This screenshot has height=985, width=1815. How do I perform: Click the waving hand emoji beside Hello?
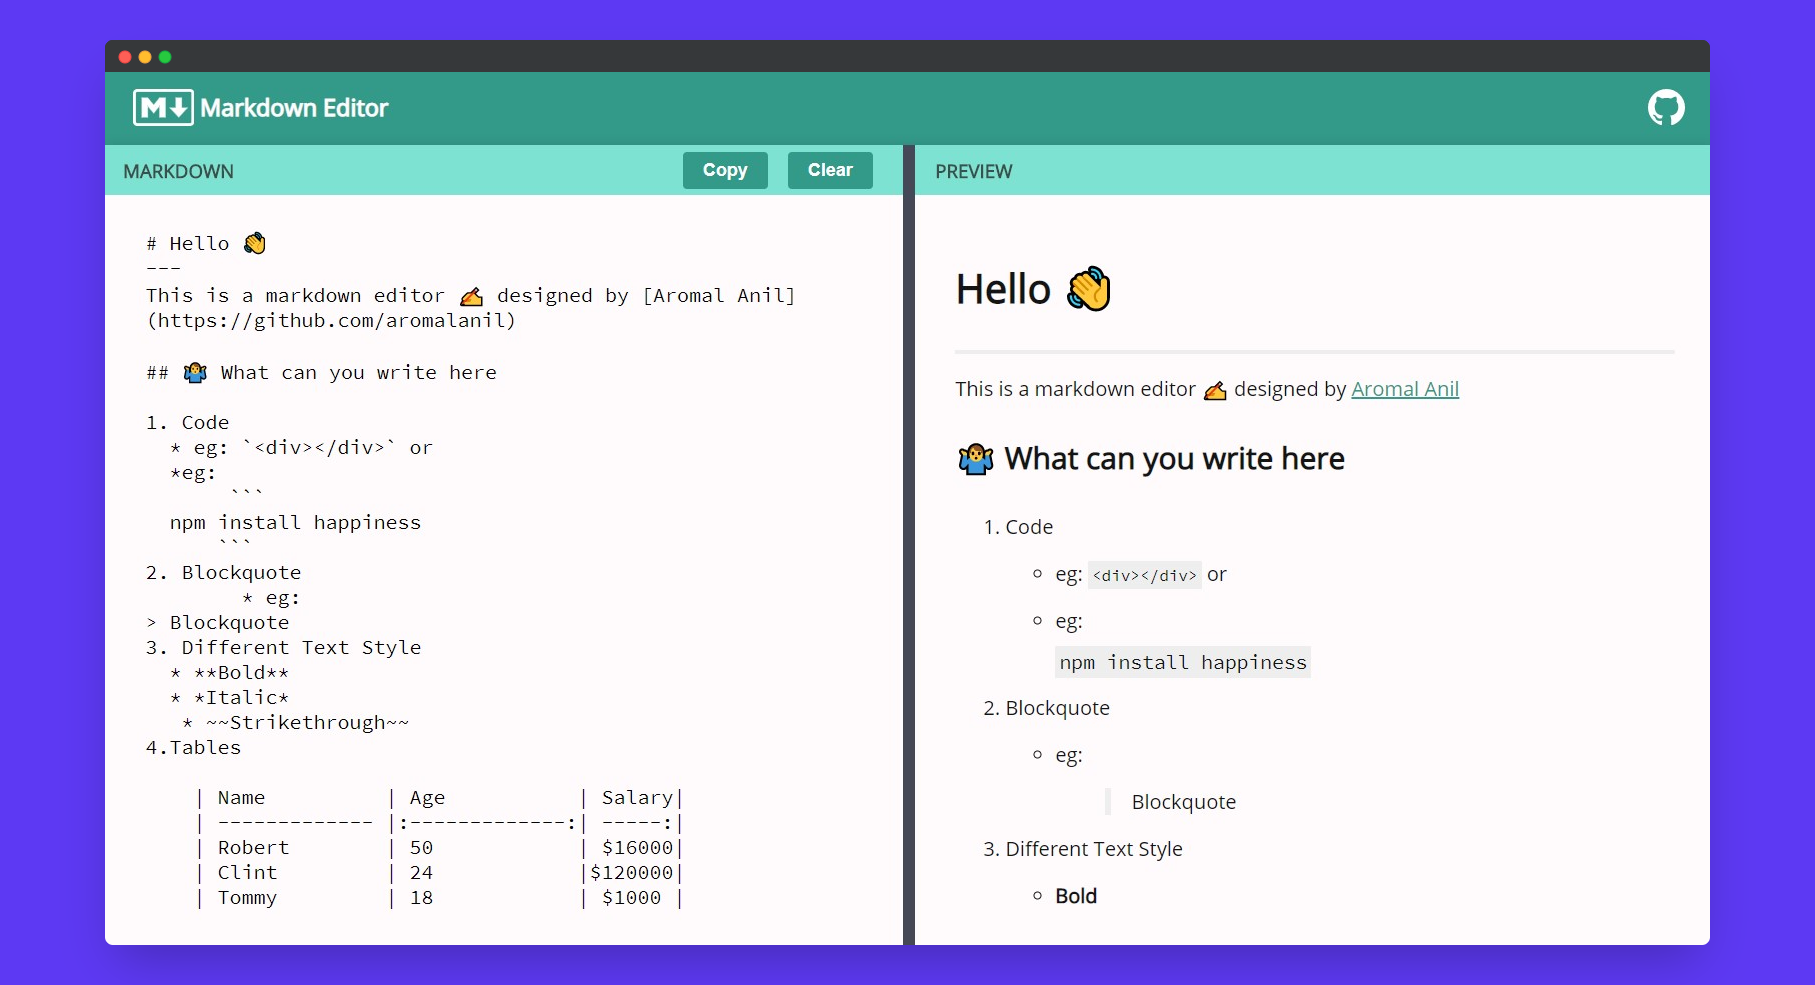pos(1091,288)
